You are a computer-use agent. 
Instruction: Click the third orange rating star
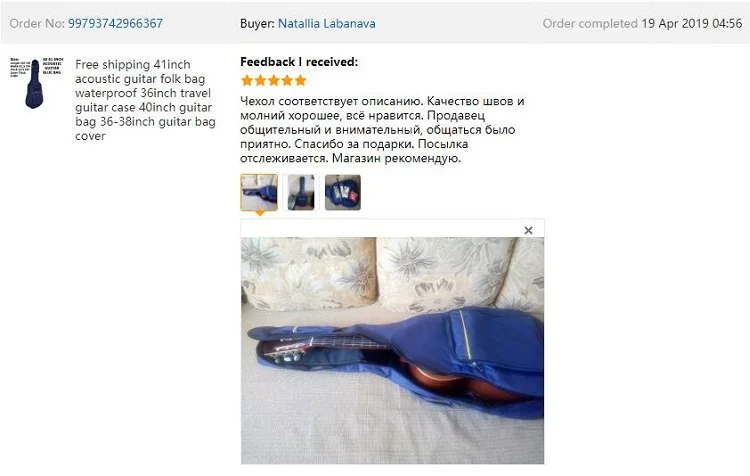274,80
